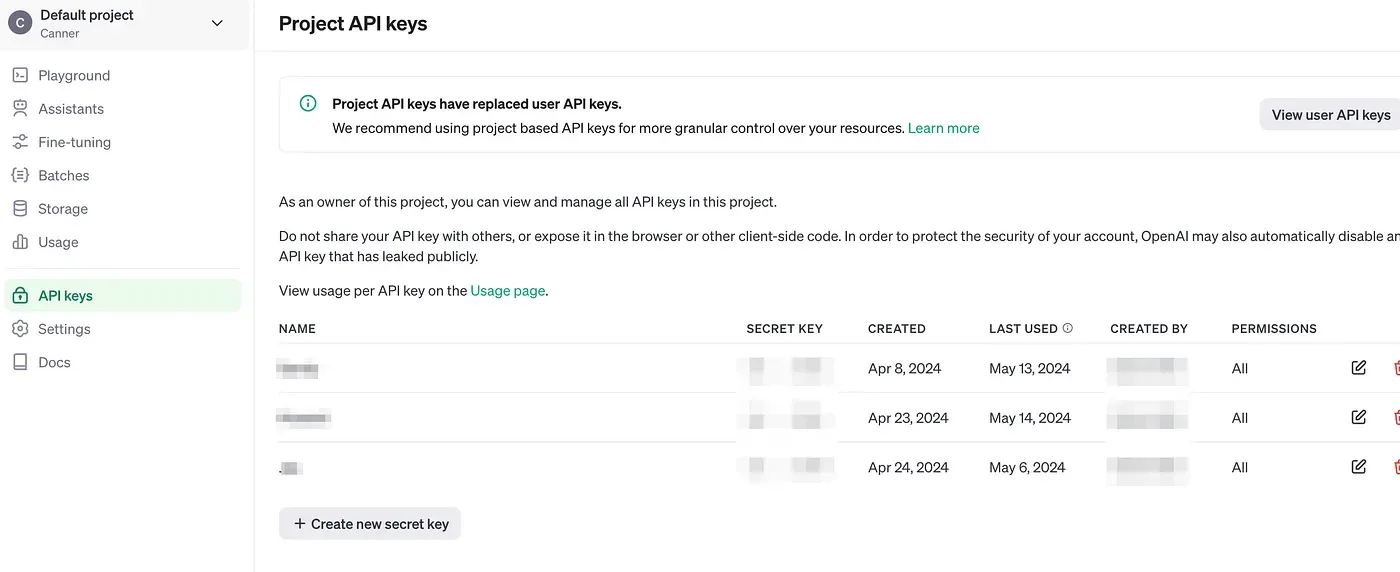This screenshot has height=572, width=1400.
Task: Delete the API key last used May 13, 2024
Action: (1396, 368)
